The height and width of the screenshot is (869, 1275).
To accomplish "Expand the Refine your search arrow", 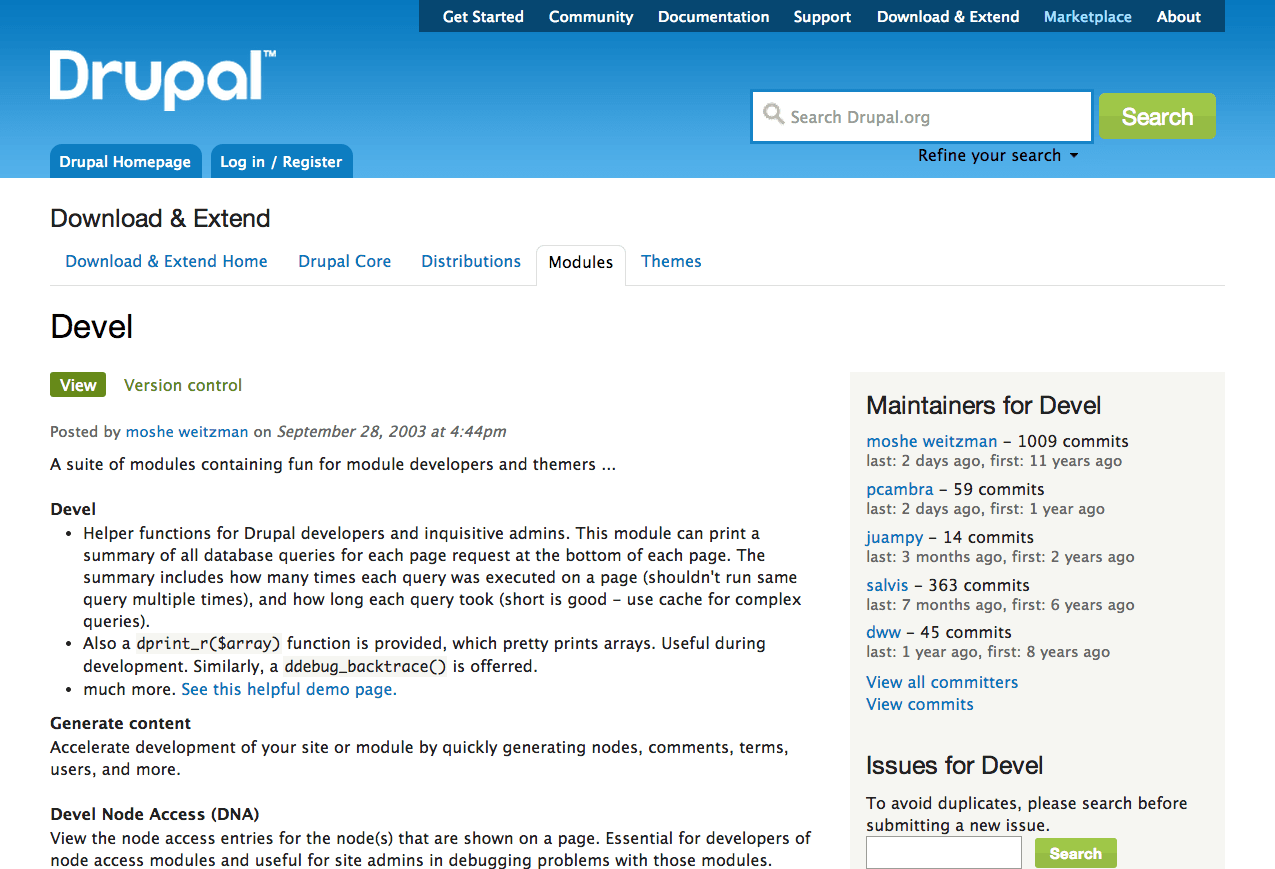I will click(x=1074, y=156).
